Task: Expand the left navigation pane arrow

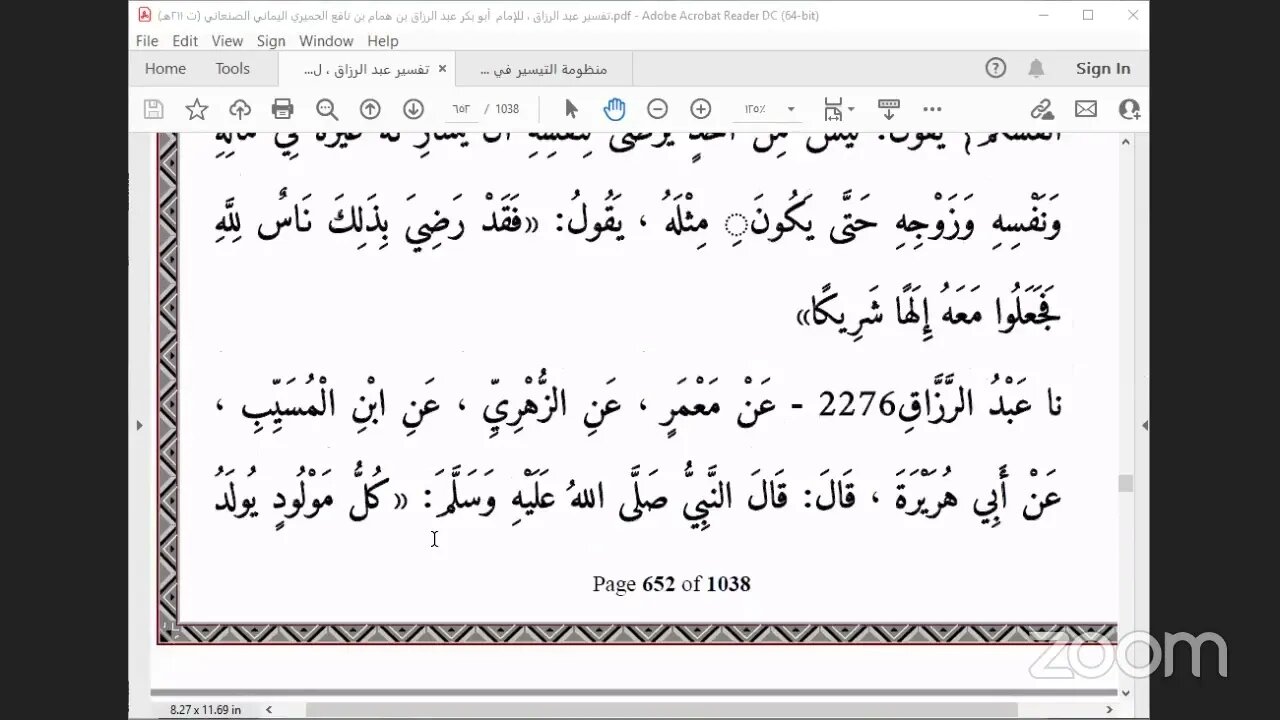Action: click(139, 425)
